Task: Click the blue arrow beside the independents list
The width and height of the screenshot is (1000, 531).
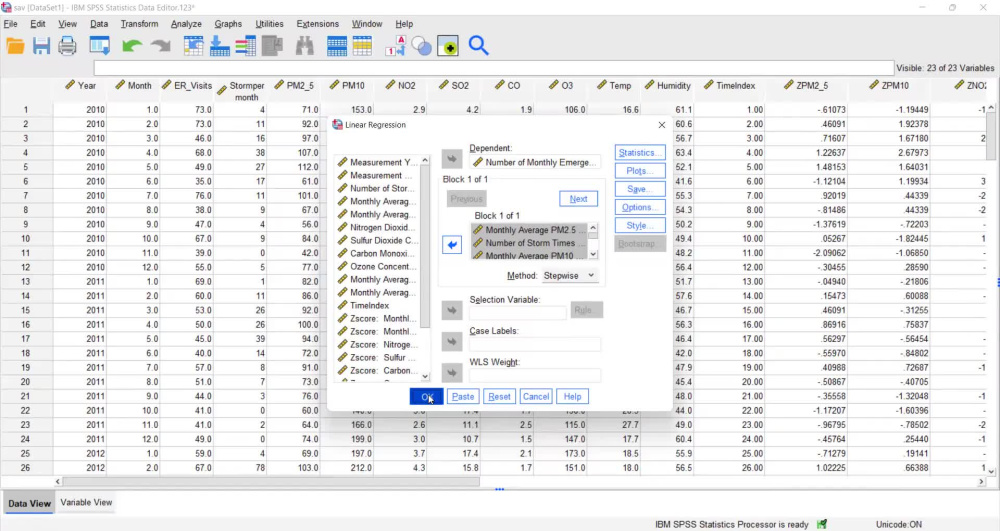Action: 452,245
